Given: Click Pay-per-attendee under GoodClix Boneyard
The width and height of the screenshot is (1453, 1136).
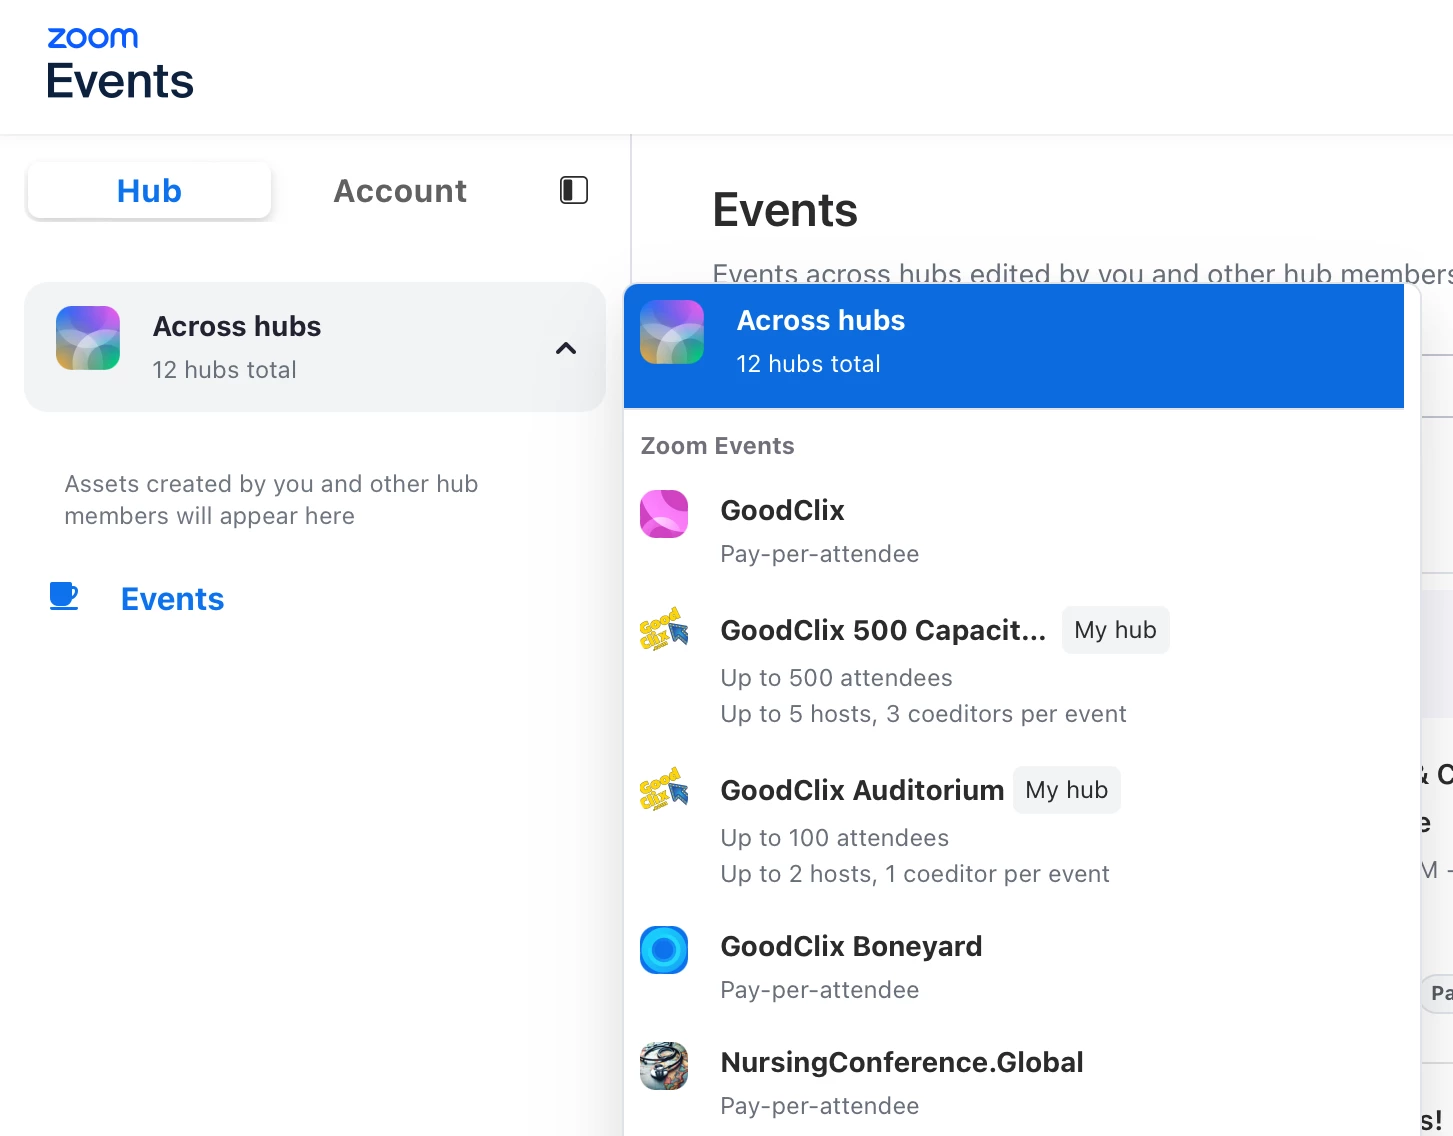Looking at the screenshot, I should 820,990.
